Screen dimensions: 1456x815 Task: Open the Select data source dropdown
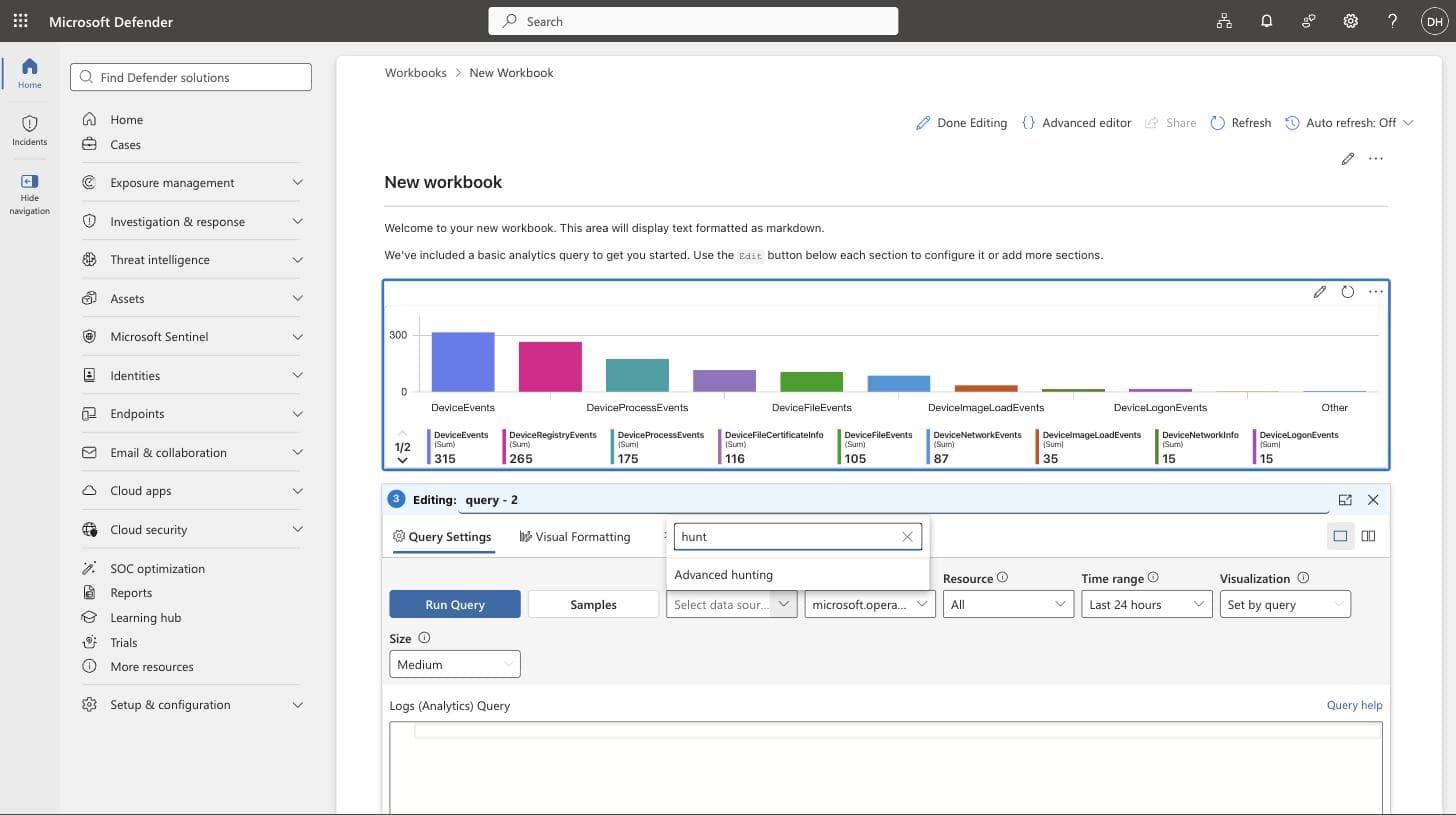[731, 604]
